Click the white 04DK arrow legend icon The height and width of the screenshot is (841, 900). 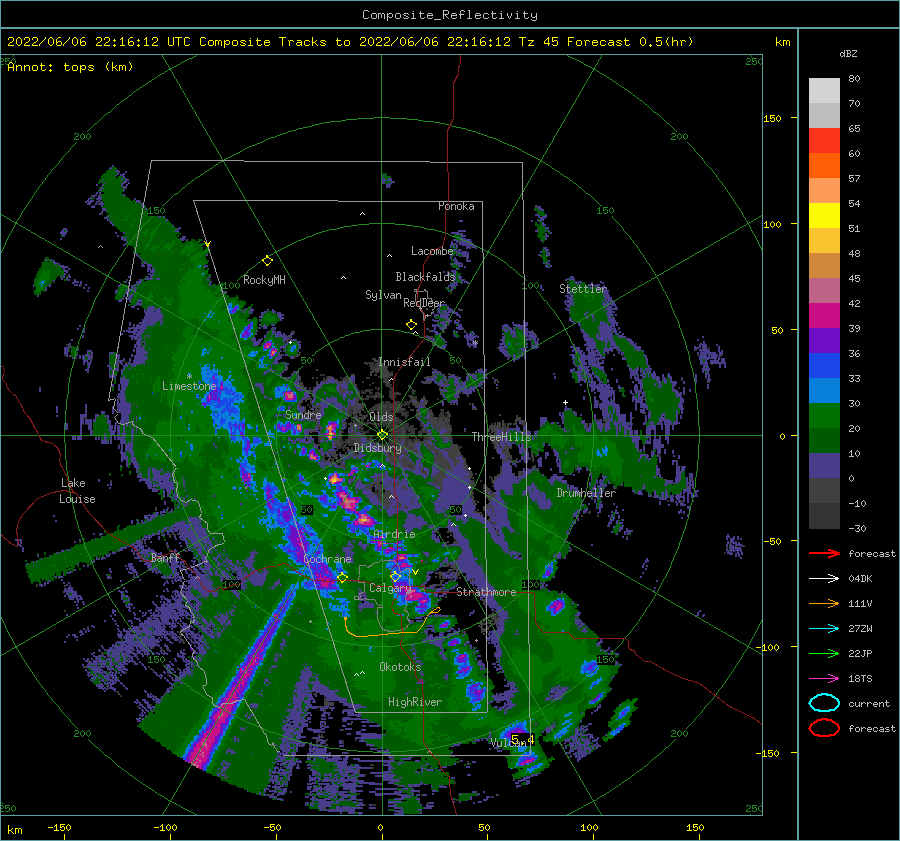(824, 578)
